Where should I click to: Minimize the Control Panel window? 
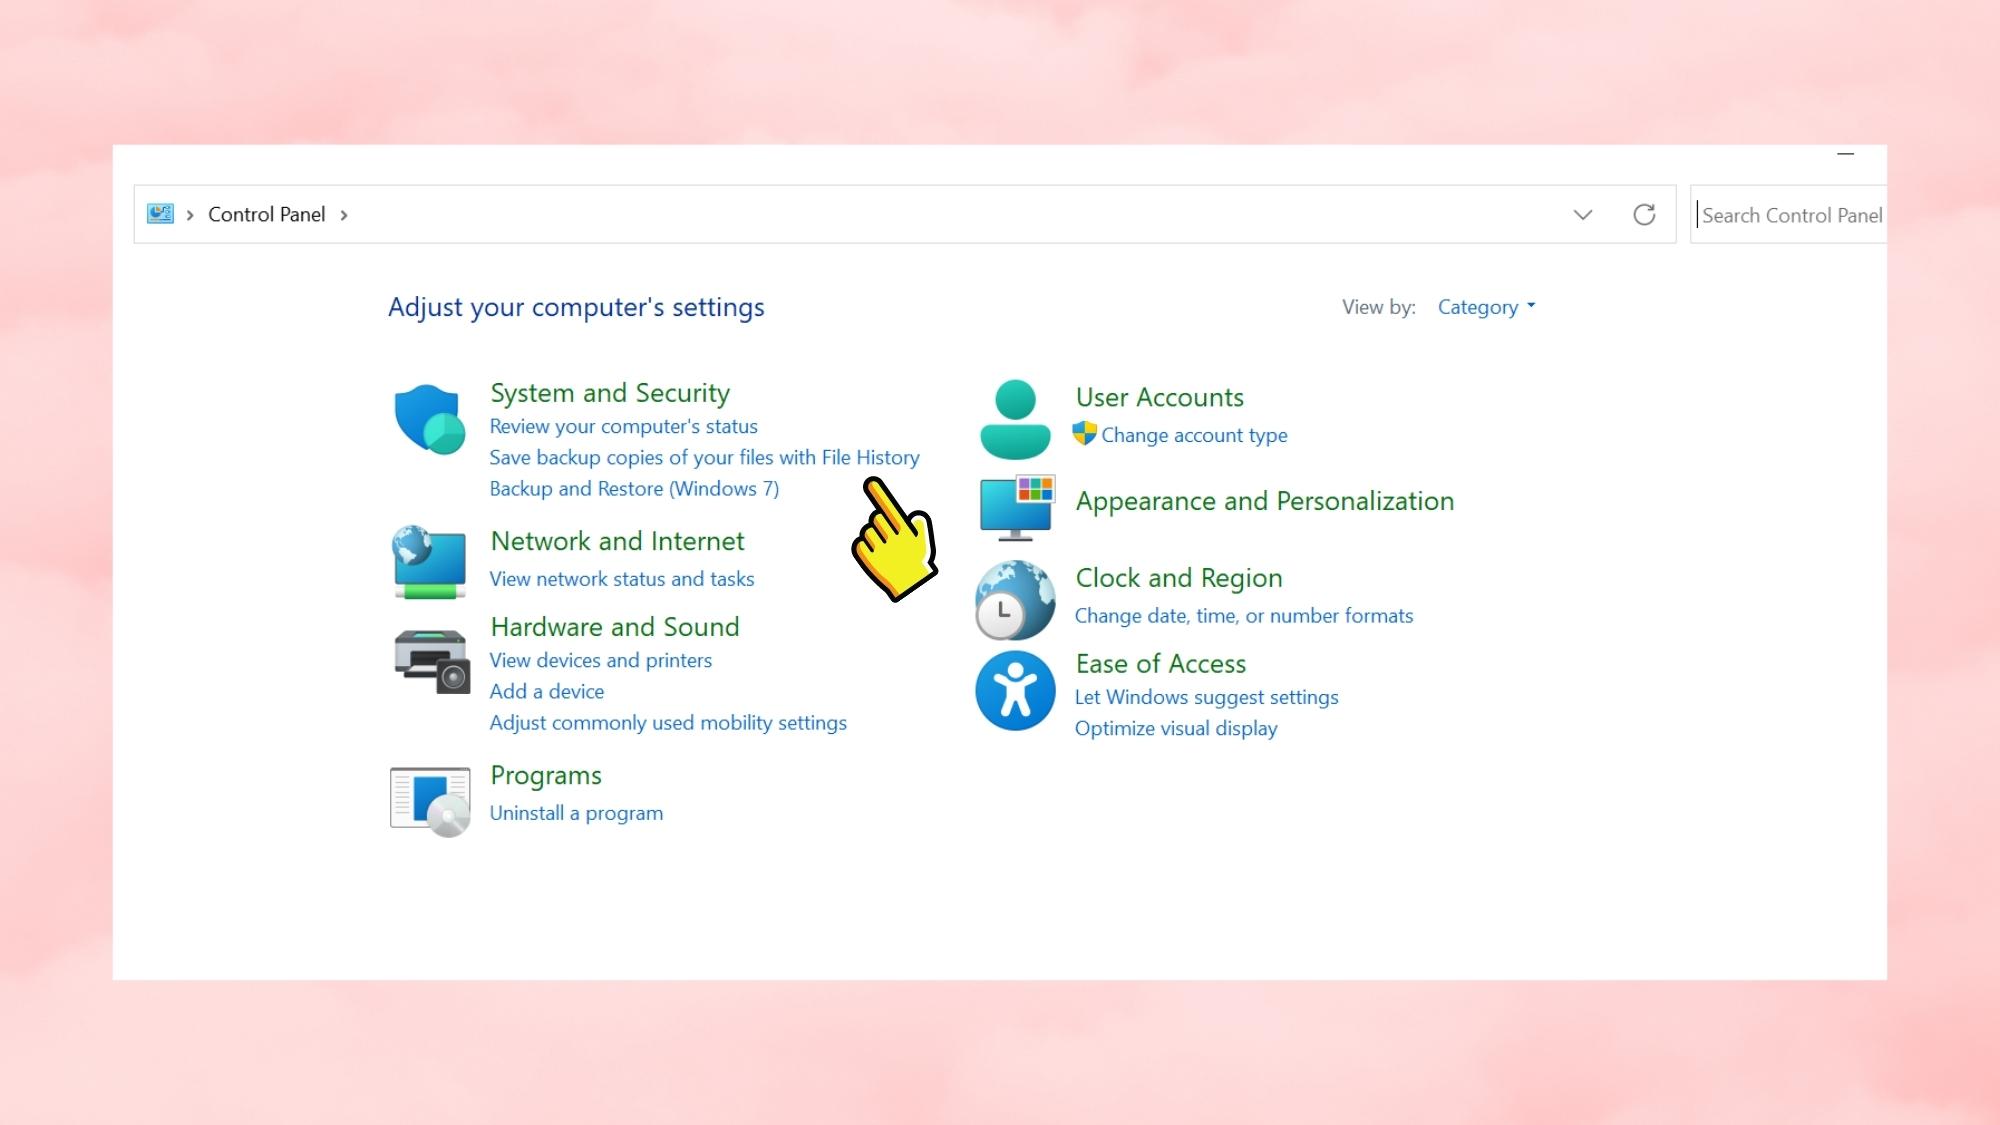click(1845, 155)
